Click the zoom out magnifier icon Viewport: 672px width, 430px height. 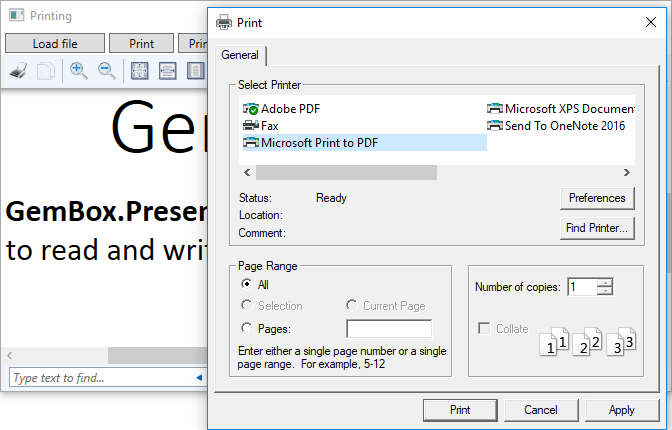tap(106, 71)
